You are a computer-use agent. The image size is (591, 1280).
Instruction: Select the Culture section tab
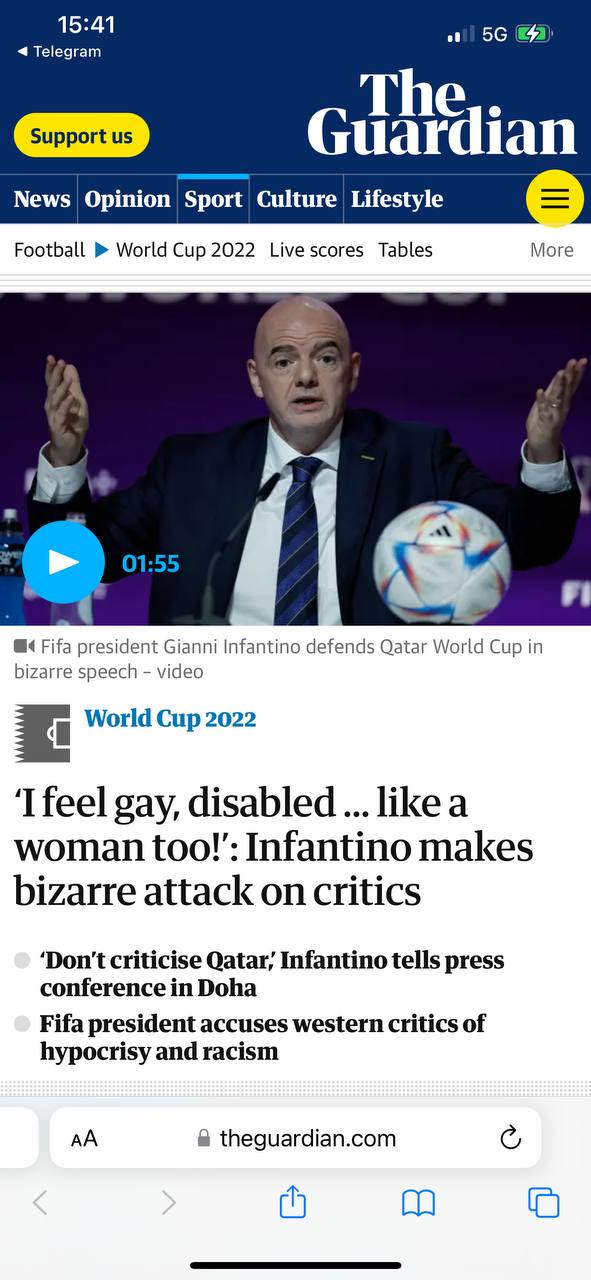pos(296,199)
